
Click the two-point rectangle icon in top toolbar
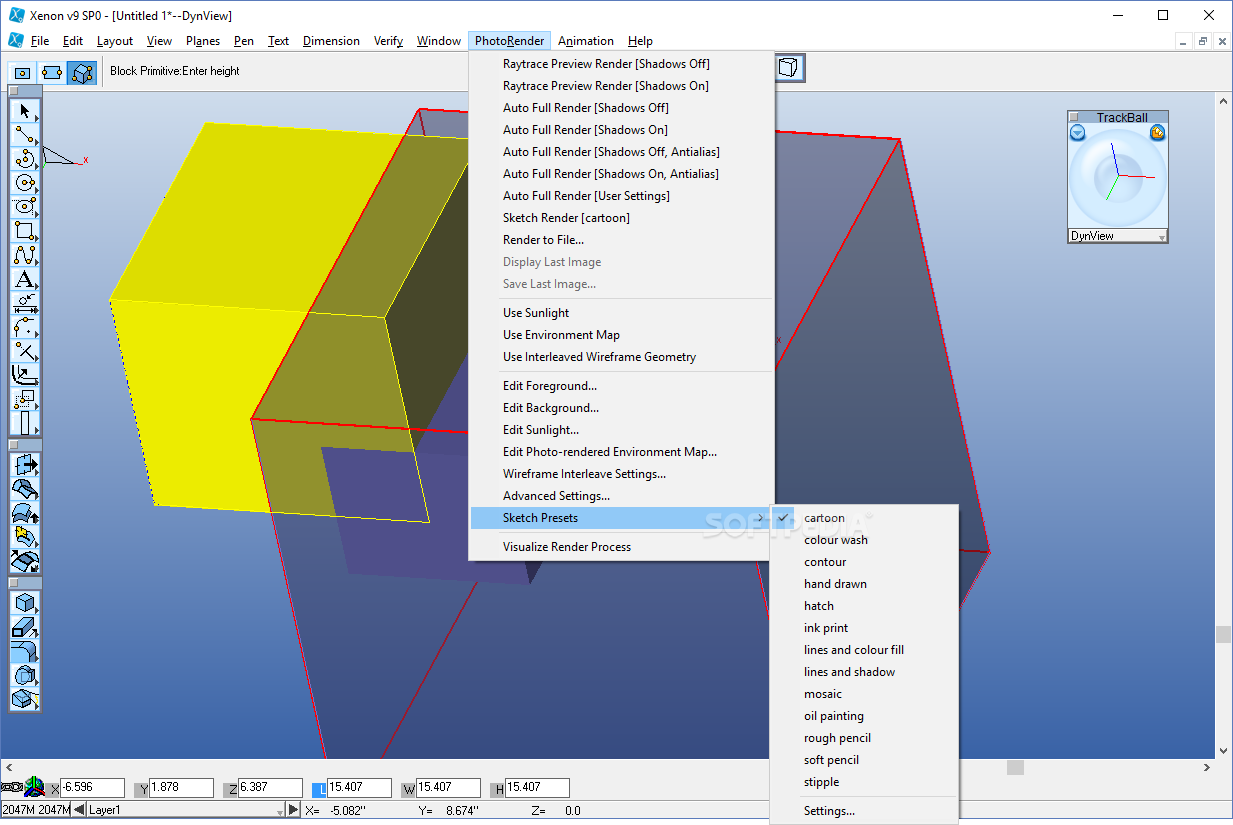coord(52,72)
